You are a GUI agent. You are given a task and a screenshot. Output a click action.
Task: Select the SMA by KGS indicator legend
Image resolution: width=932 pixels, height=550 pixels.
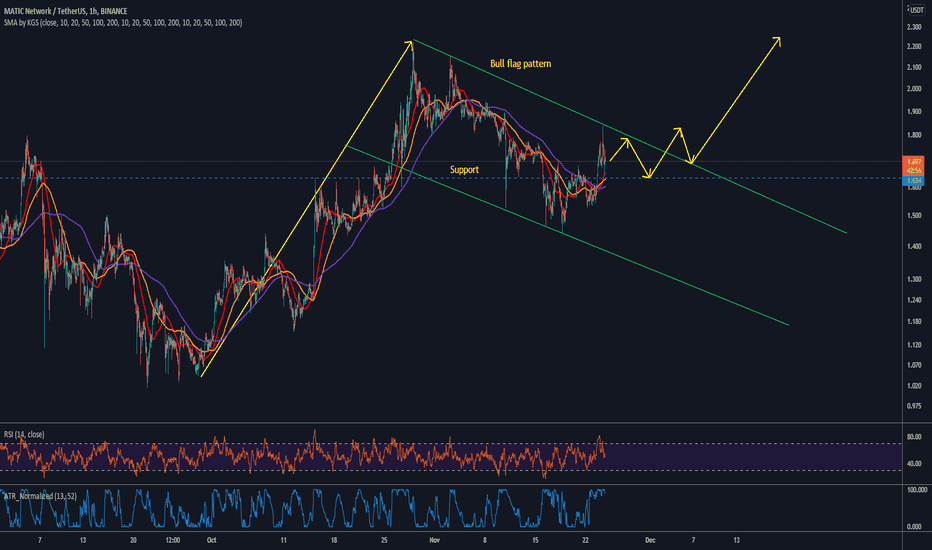[x=123, y=23]
